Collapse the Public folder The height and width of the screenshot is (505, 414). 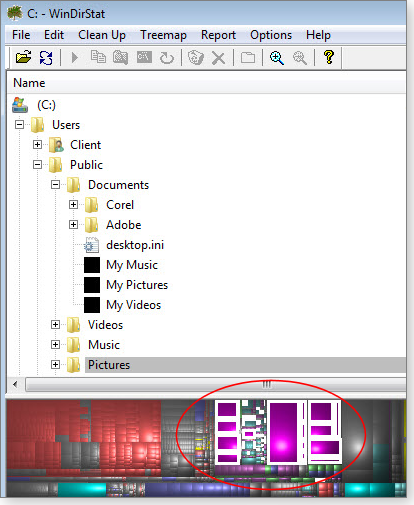(38, 165)
